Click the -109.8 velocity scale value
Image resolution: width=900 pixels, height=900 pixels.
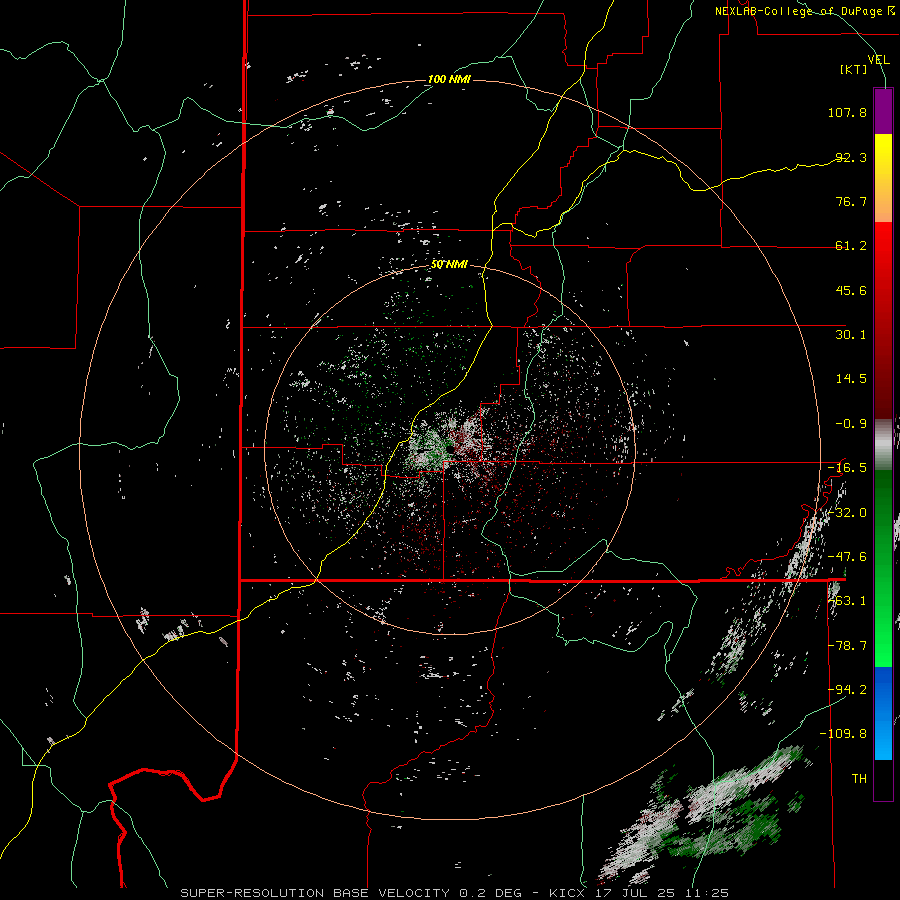click(x=844, y=734)
